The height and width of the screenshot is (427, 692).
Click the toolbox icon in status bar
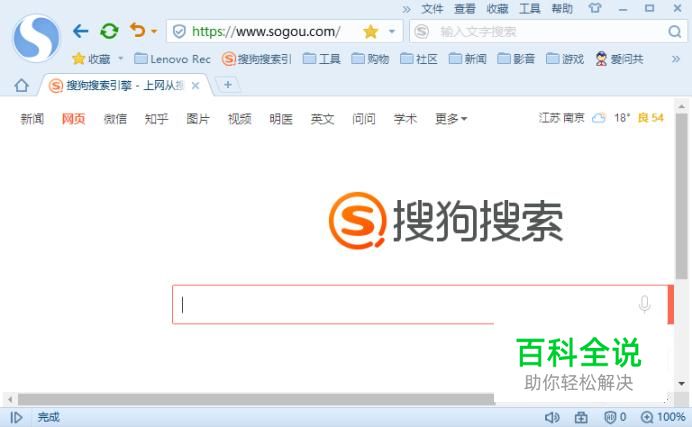coord(581,417)
